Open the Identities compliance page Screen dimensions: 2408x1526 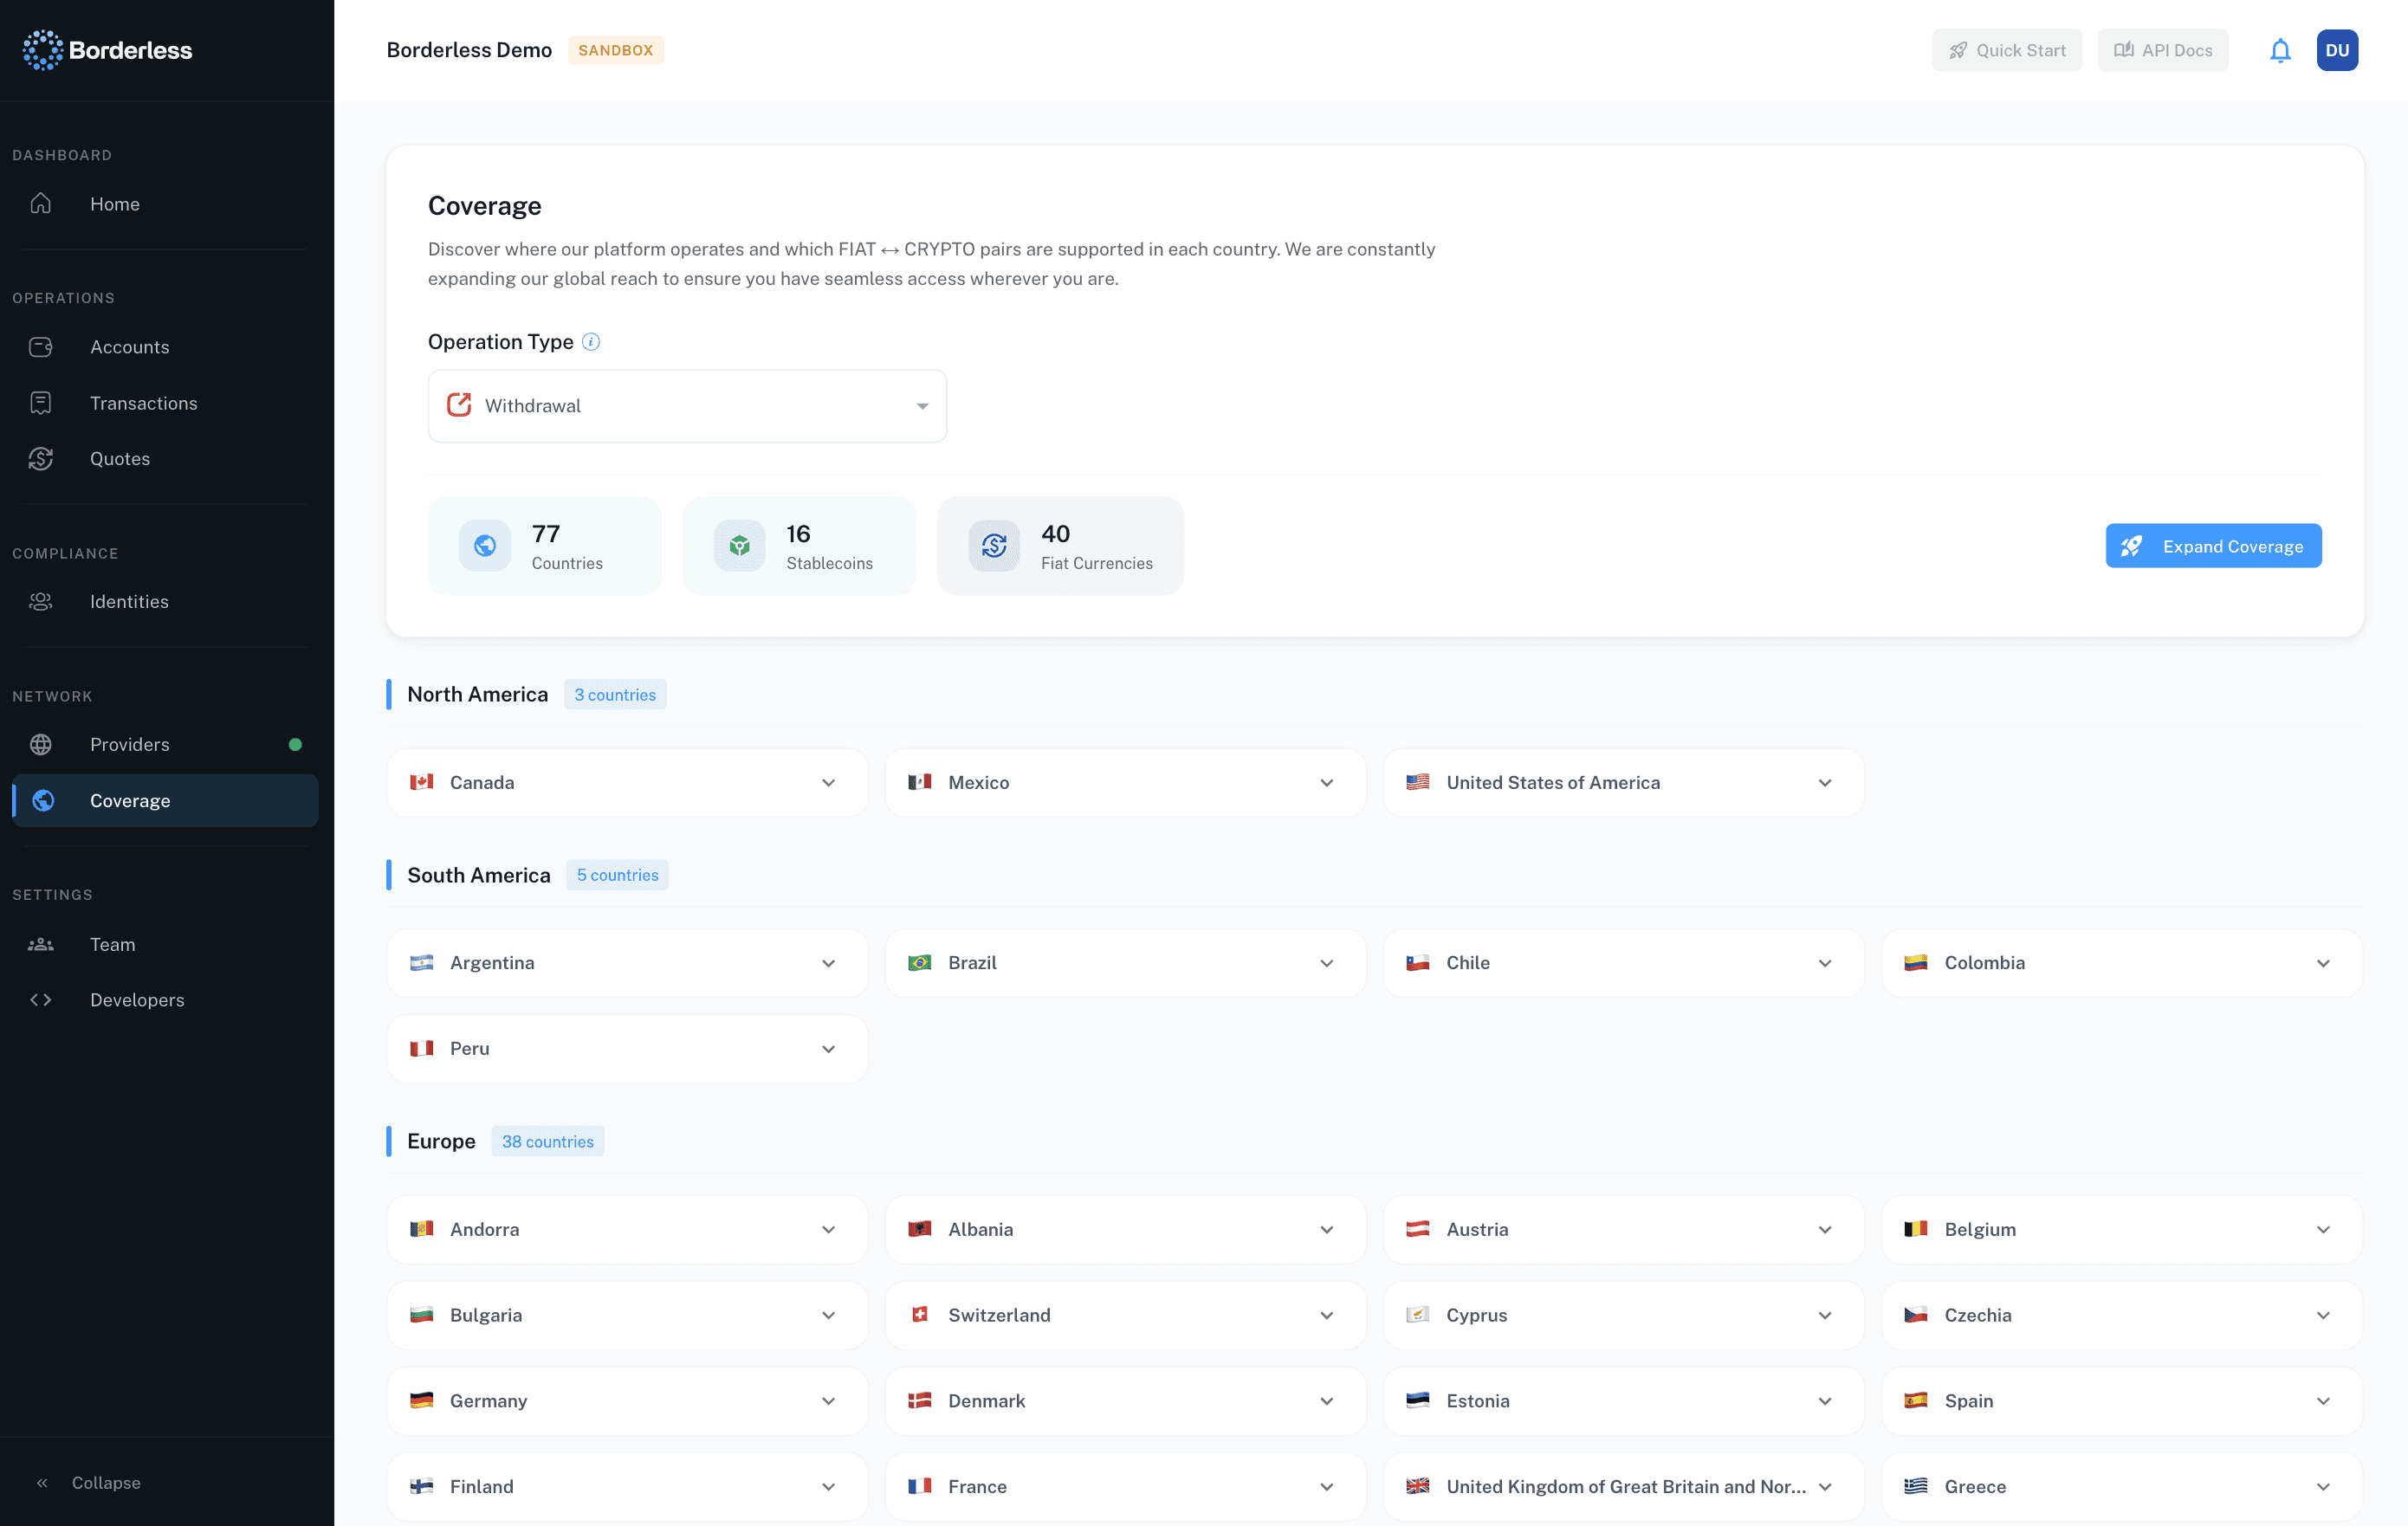129,602
